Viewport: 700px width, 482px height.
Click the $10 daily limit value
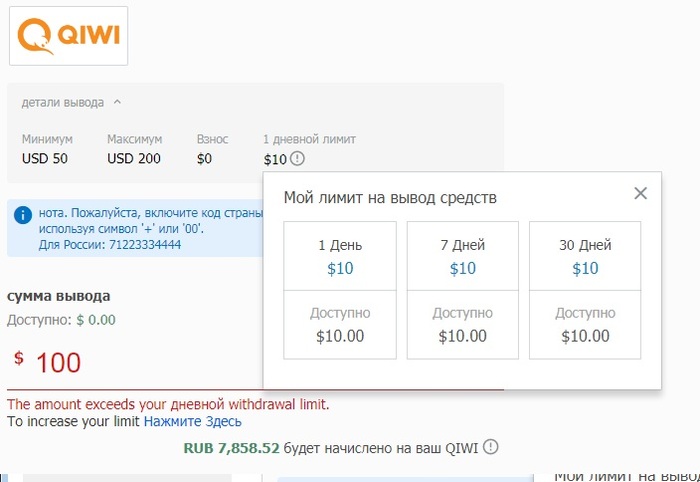tap(275, 159)
